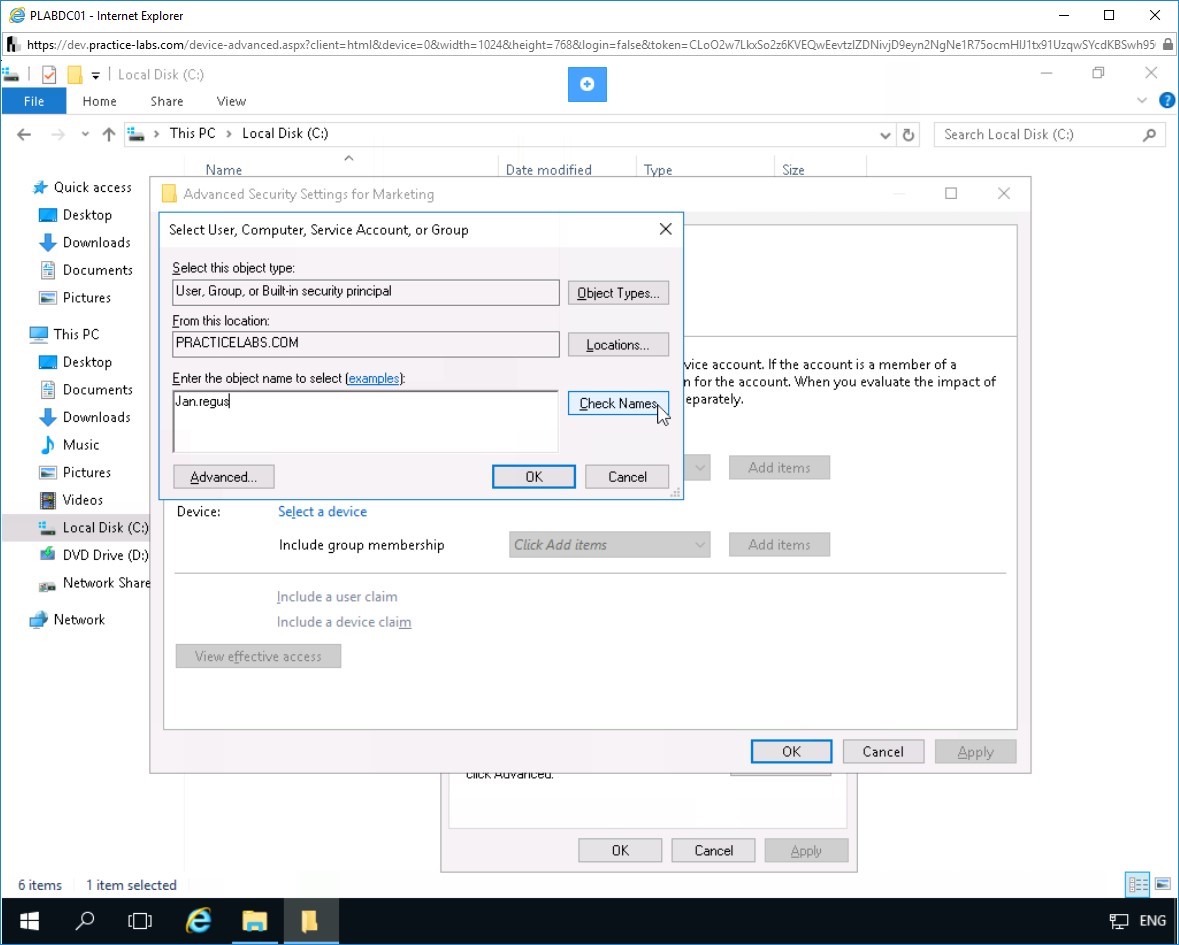Click Include a device claim link
1179x945 pixels.
point(344,622)
